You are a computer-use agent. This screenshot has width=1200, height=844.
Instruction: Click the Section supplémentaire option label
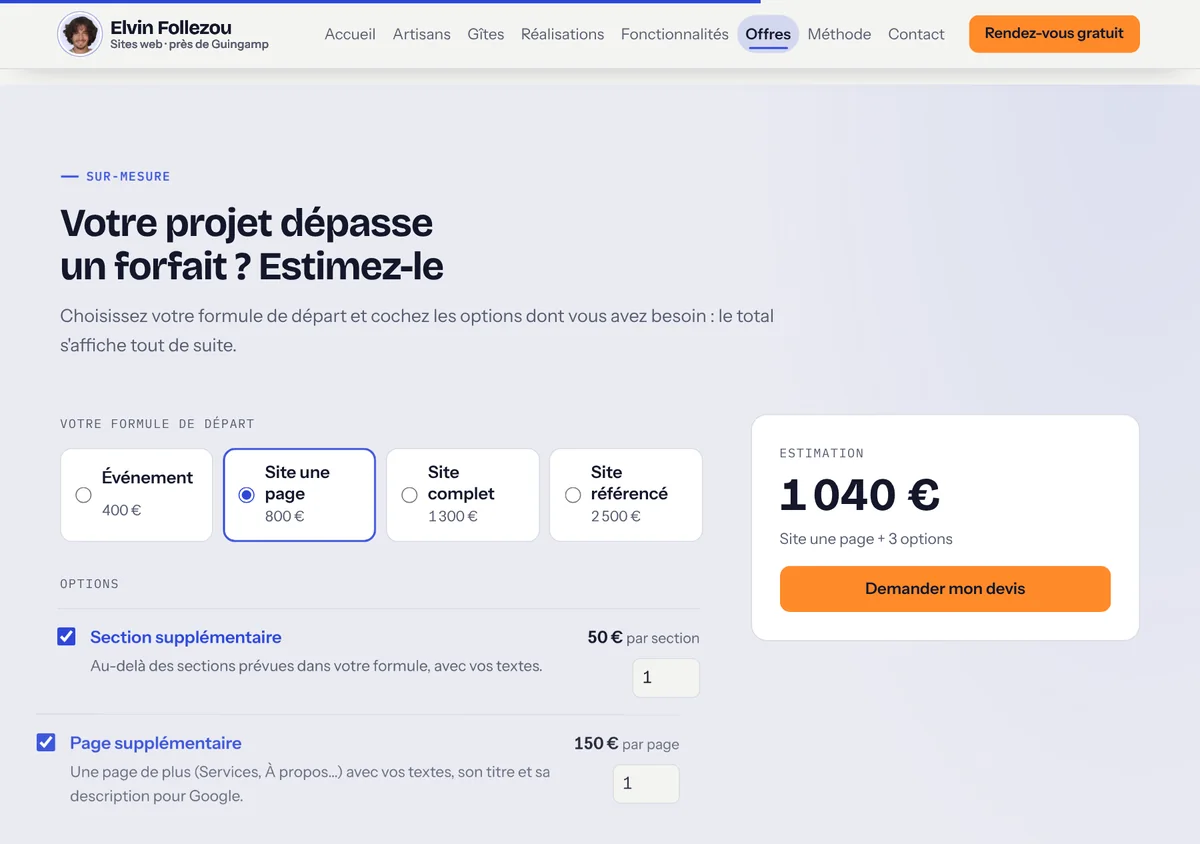(186, 637)
